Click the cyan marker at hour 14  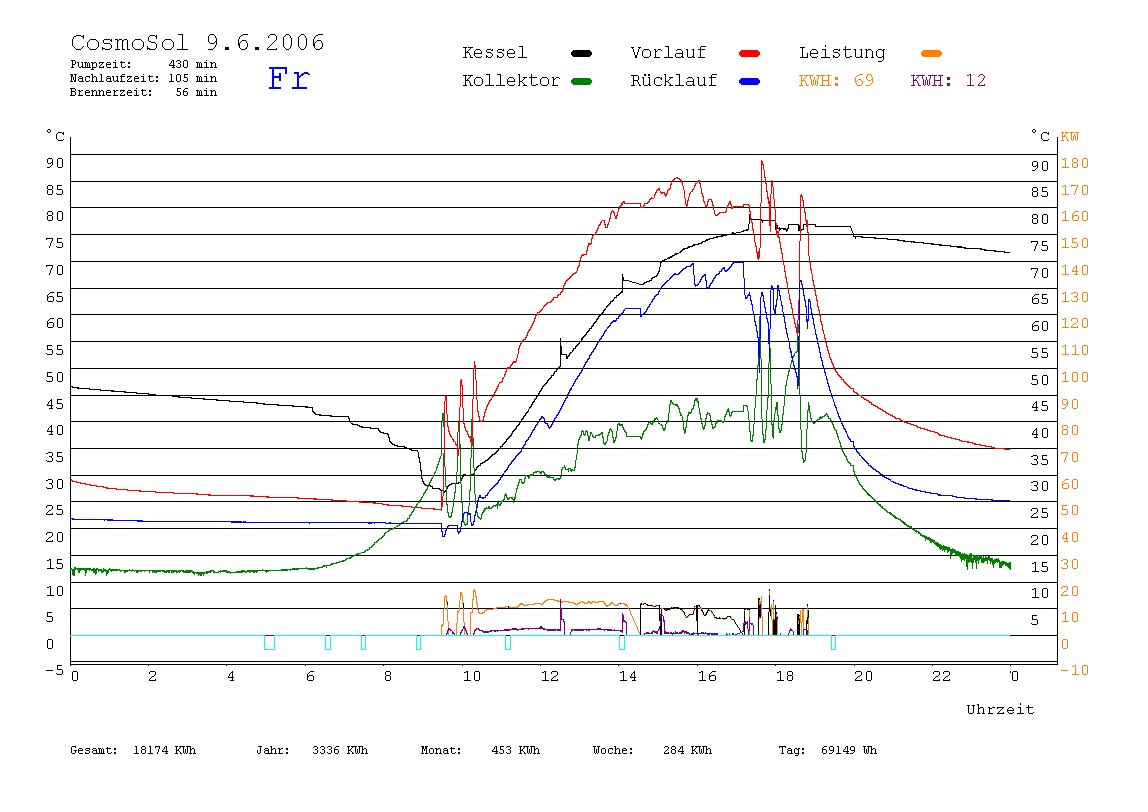622,642
